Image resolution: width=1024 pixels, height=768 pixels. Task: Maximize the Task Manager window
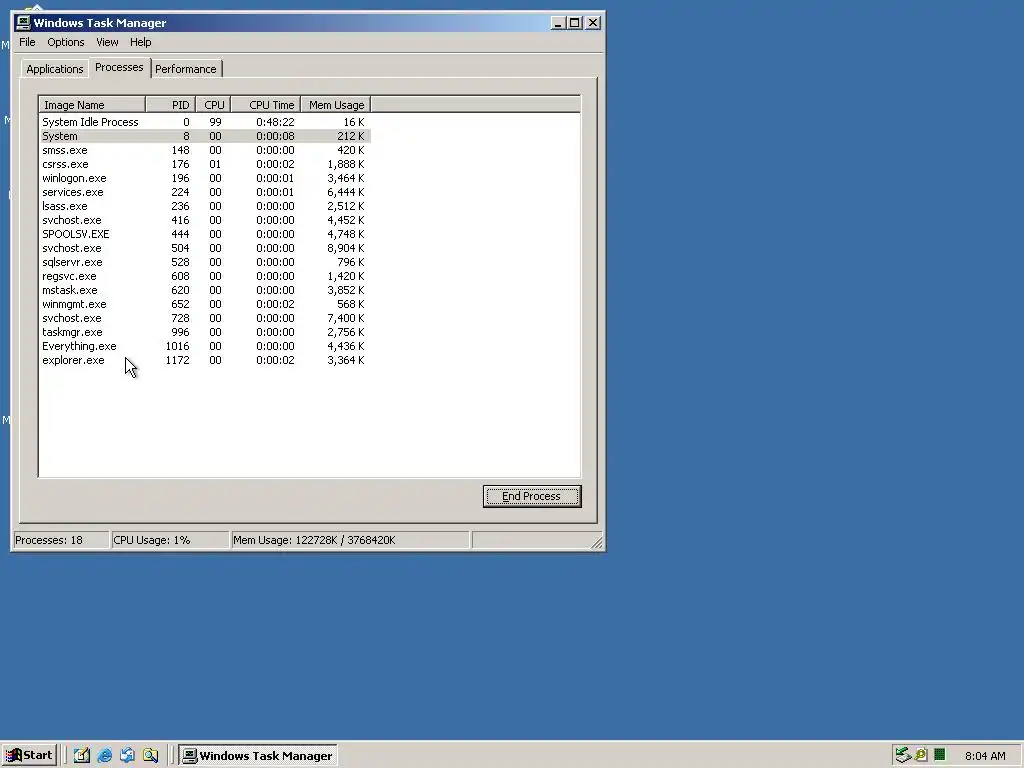pyautogui.click(x=574, y=23)
